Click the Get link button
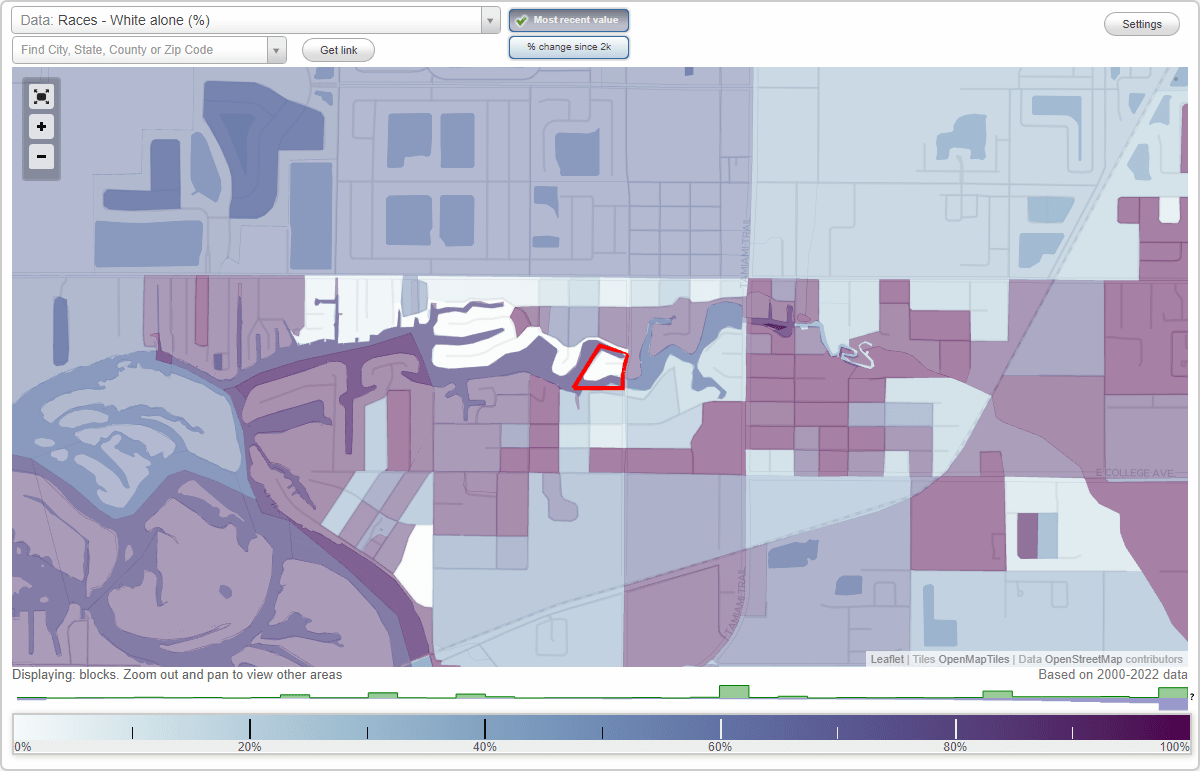 (x=338, y=50)
